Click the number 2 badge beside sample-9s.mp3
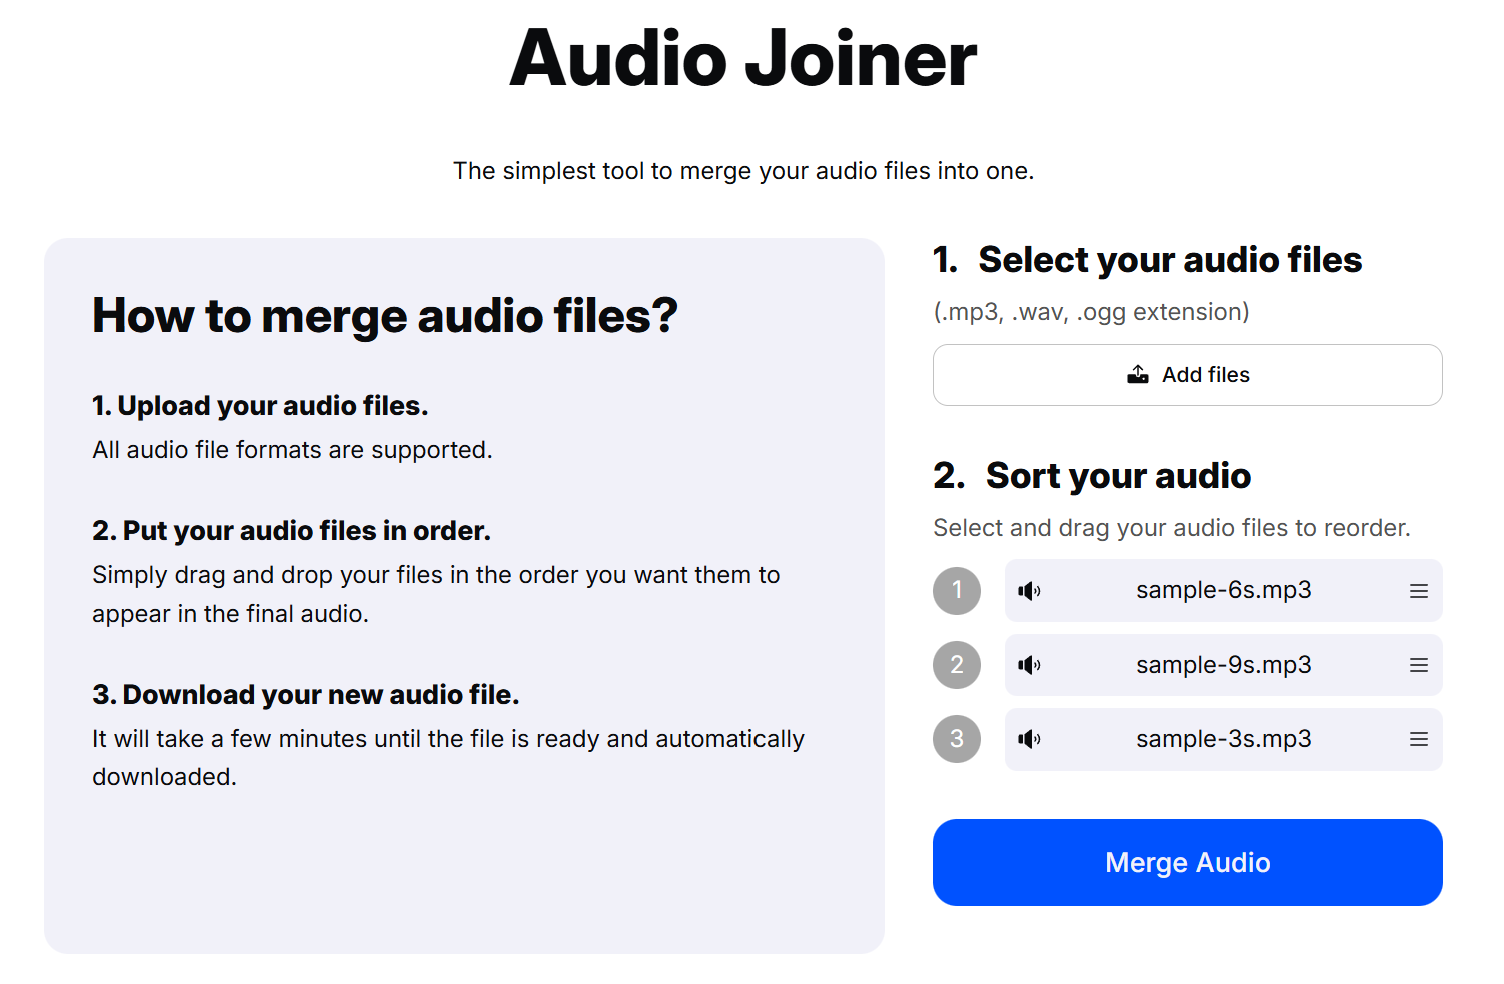The image size is (1504, 984). [x=957, y=665]
